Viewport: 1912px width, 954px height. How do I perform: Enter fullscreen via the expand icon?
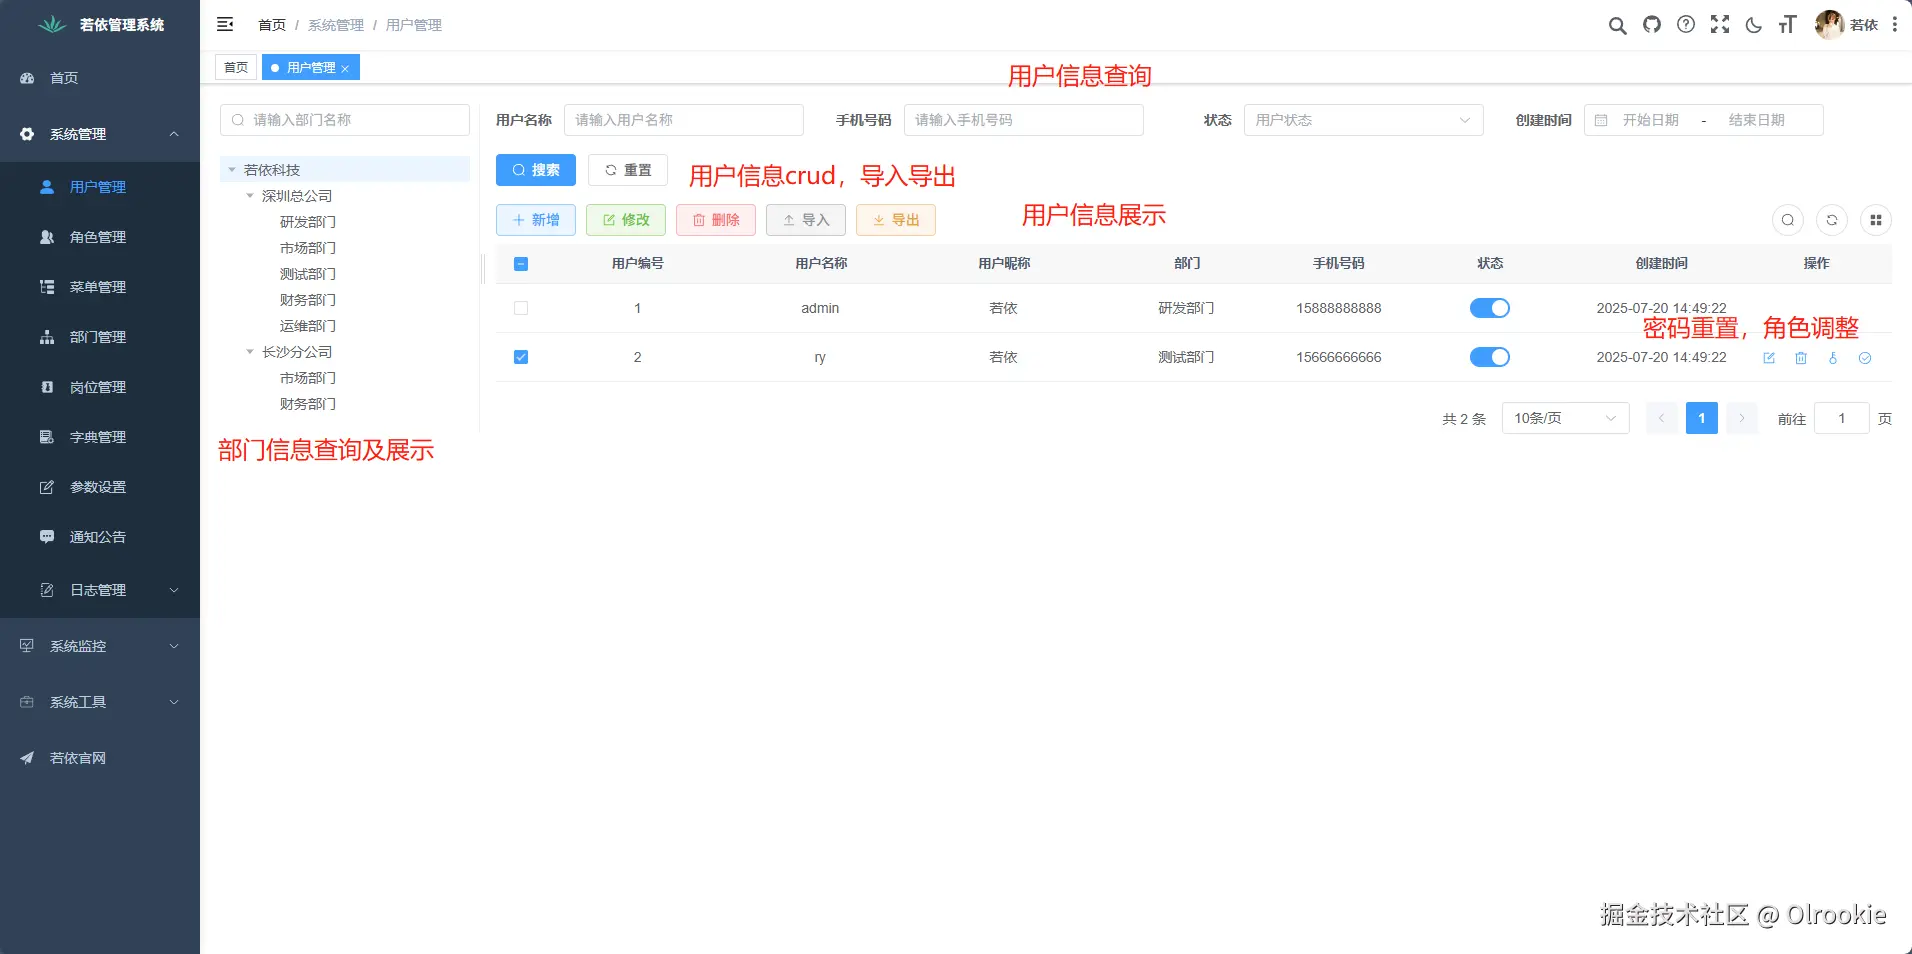point(1719,25)
